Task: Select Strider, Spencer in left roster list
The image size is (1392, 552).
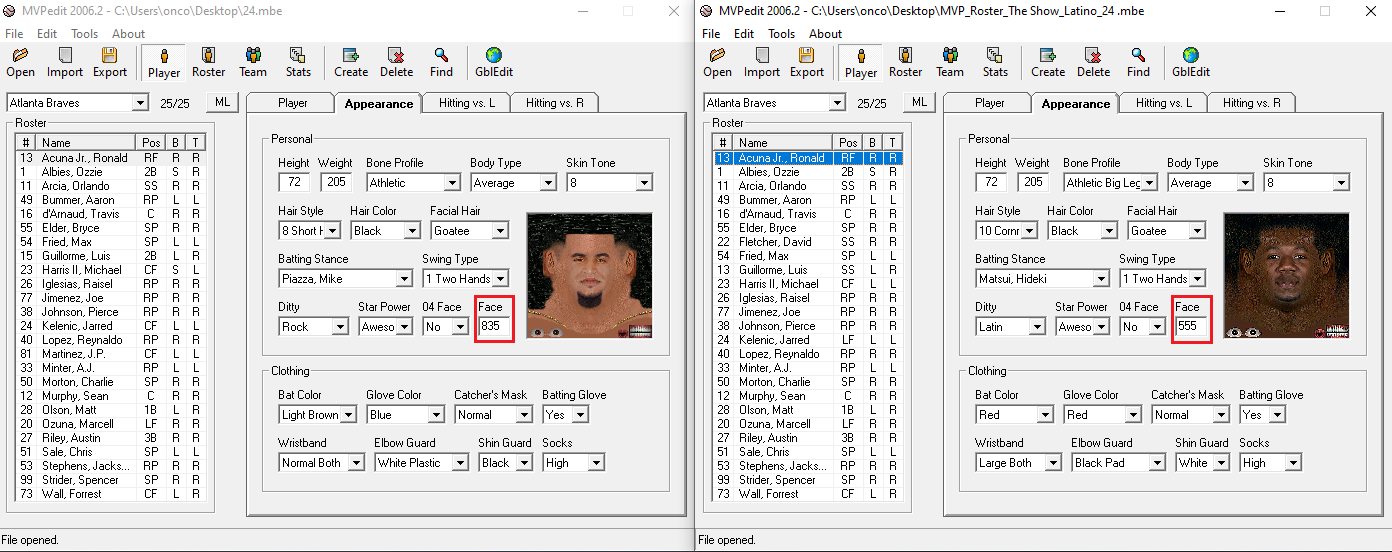Action: [109, 480]
